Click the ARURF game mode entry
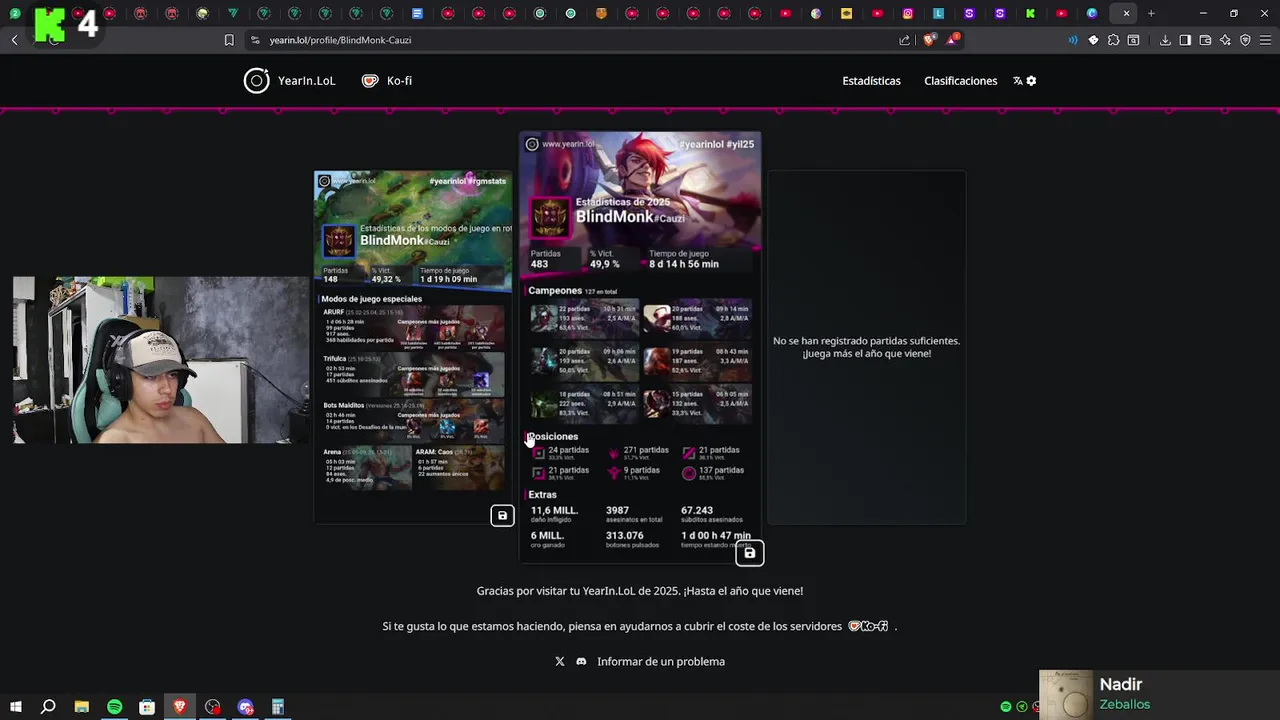 click(413, 327)
